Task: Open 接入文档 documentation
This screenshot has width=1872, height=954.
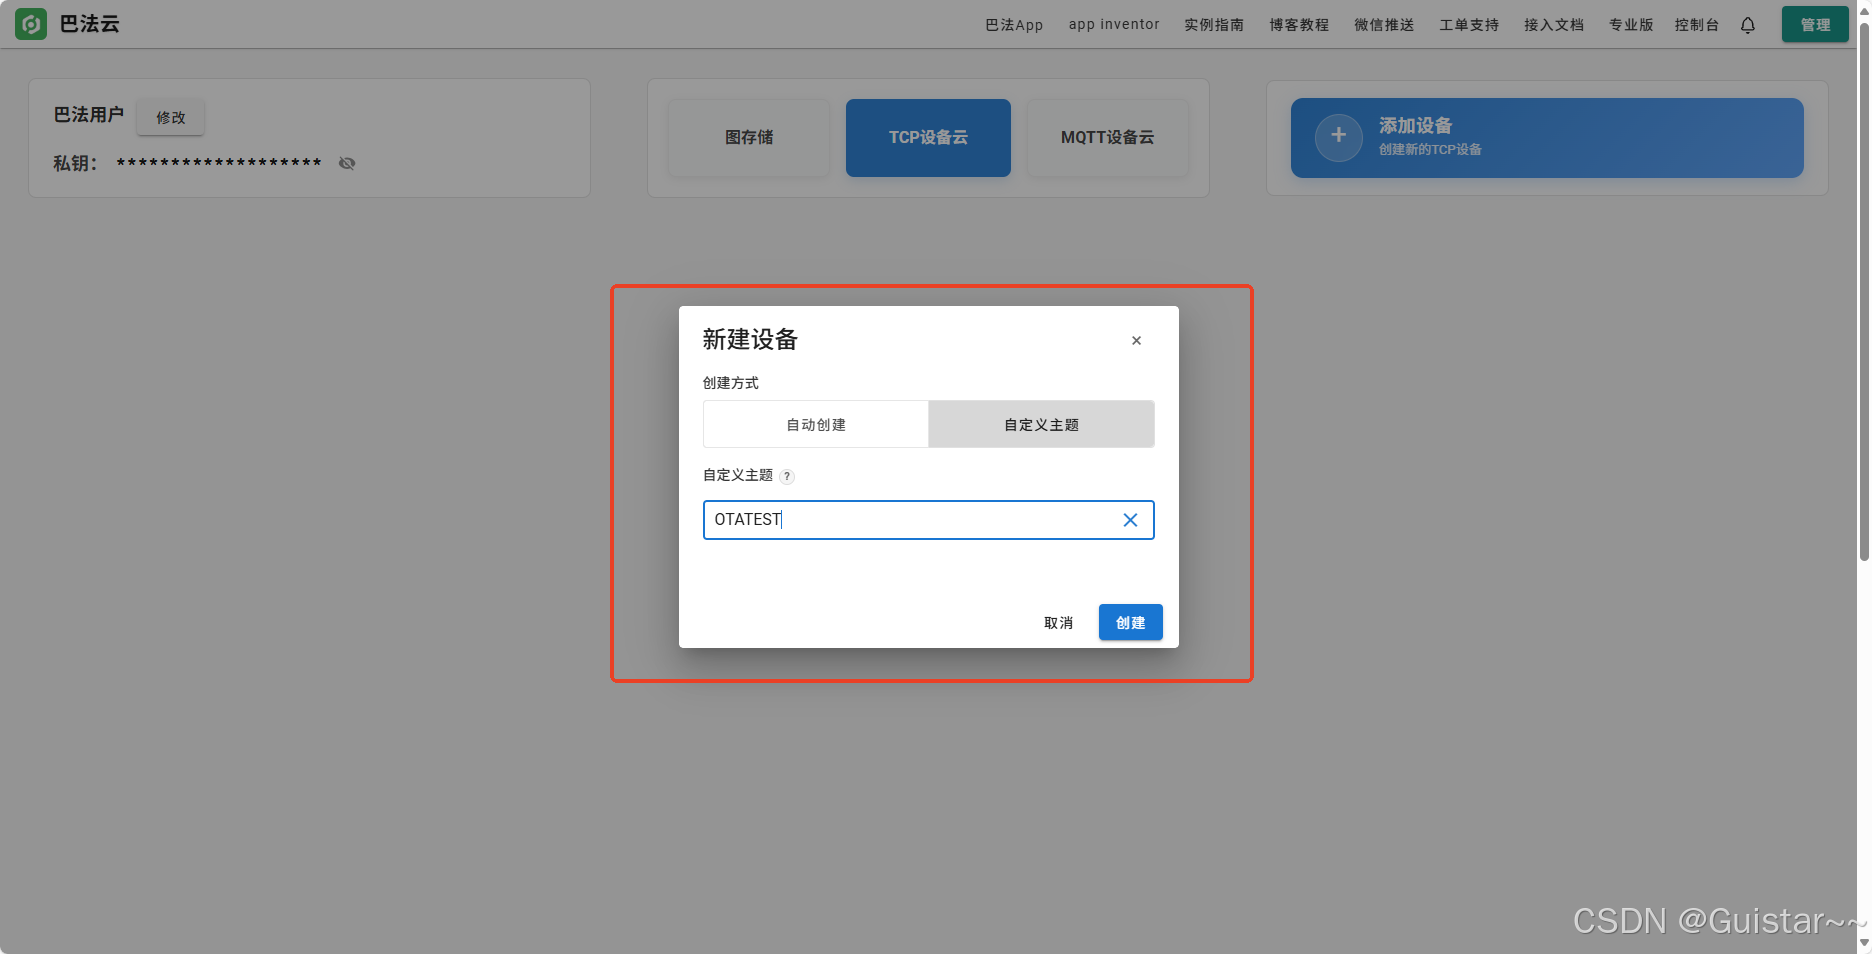Action: [x=1553, y=24]
